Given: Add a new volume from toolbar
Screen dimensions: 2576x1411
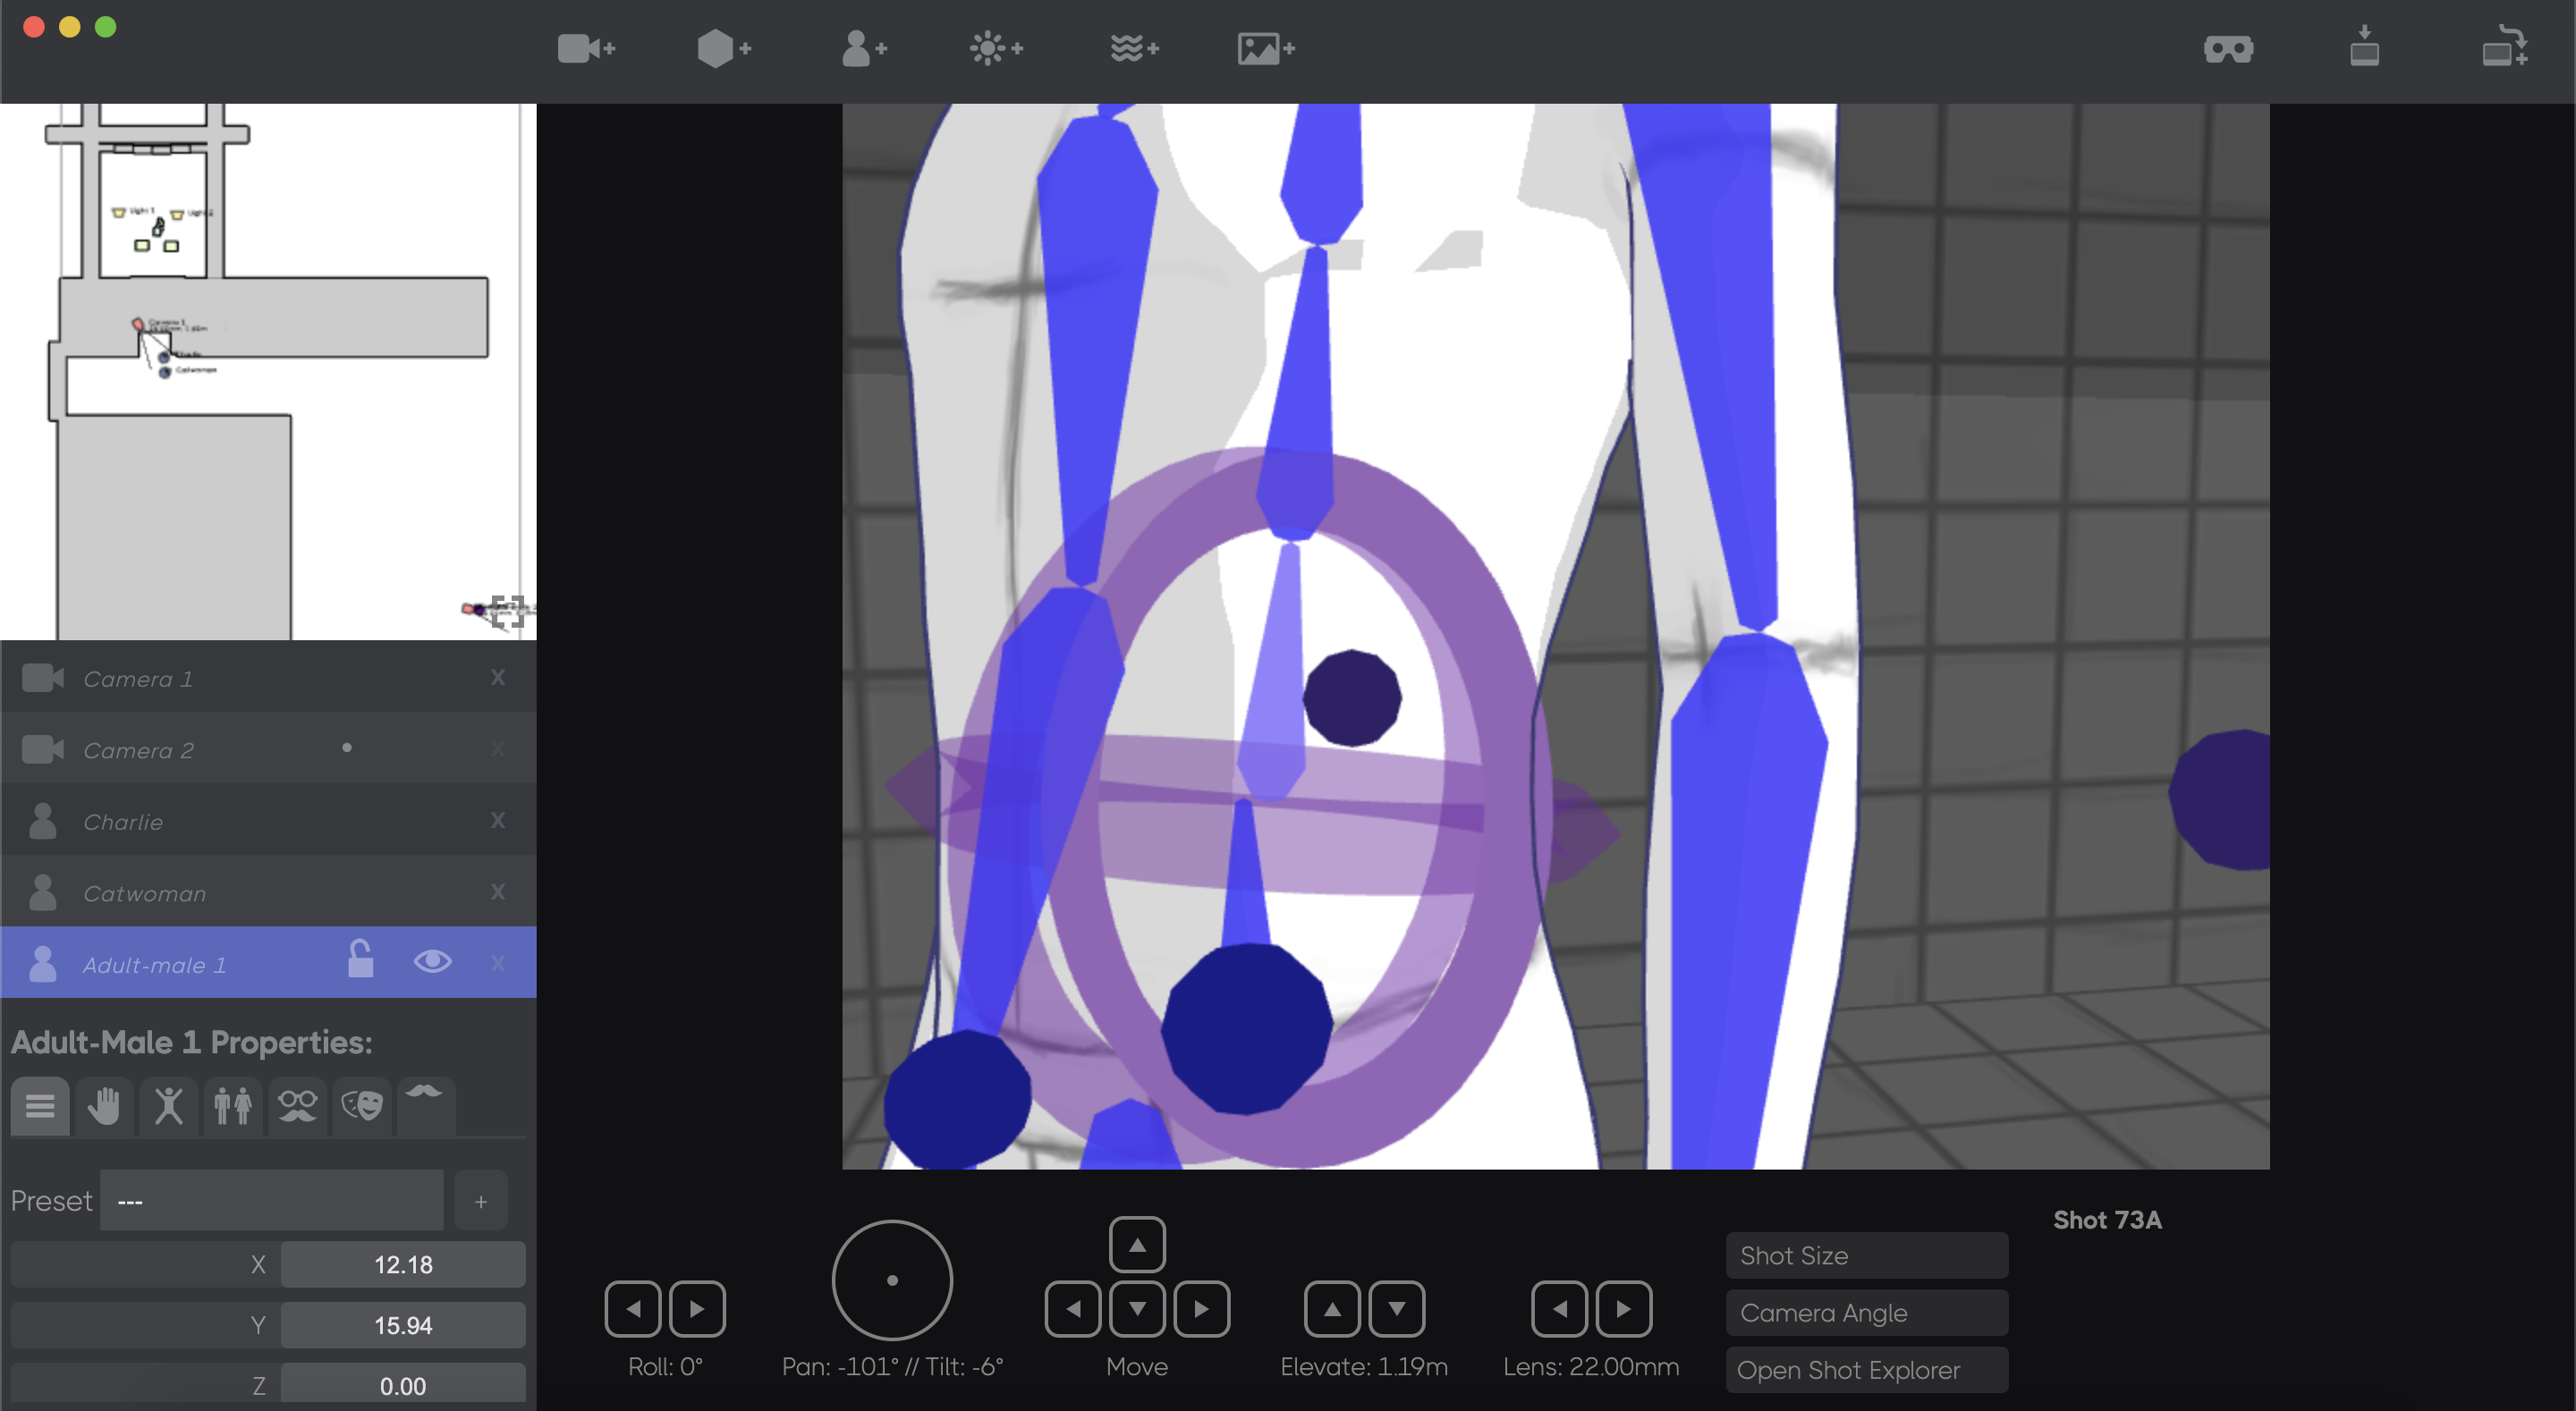Looking at the screenshot, I should (1134, 48).
